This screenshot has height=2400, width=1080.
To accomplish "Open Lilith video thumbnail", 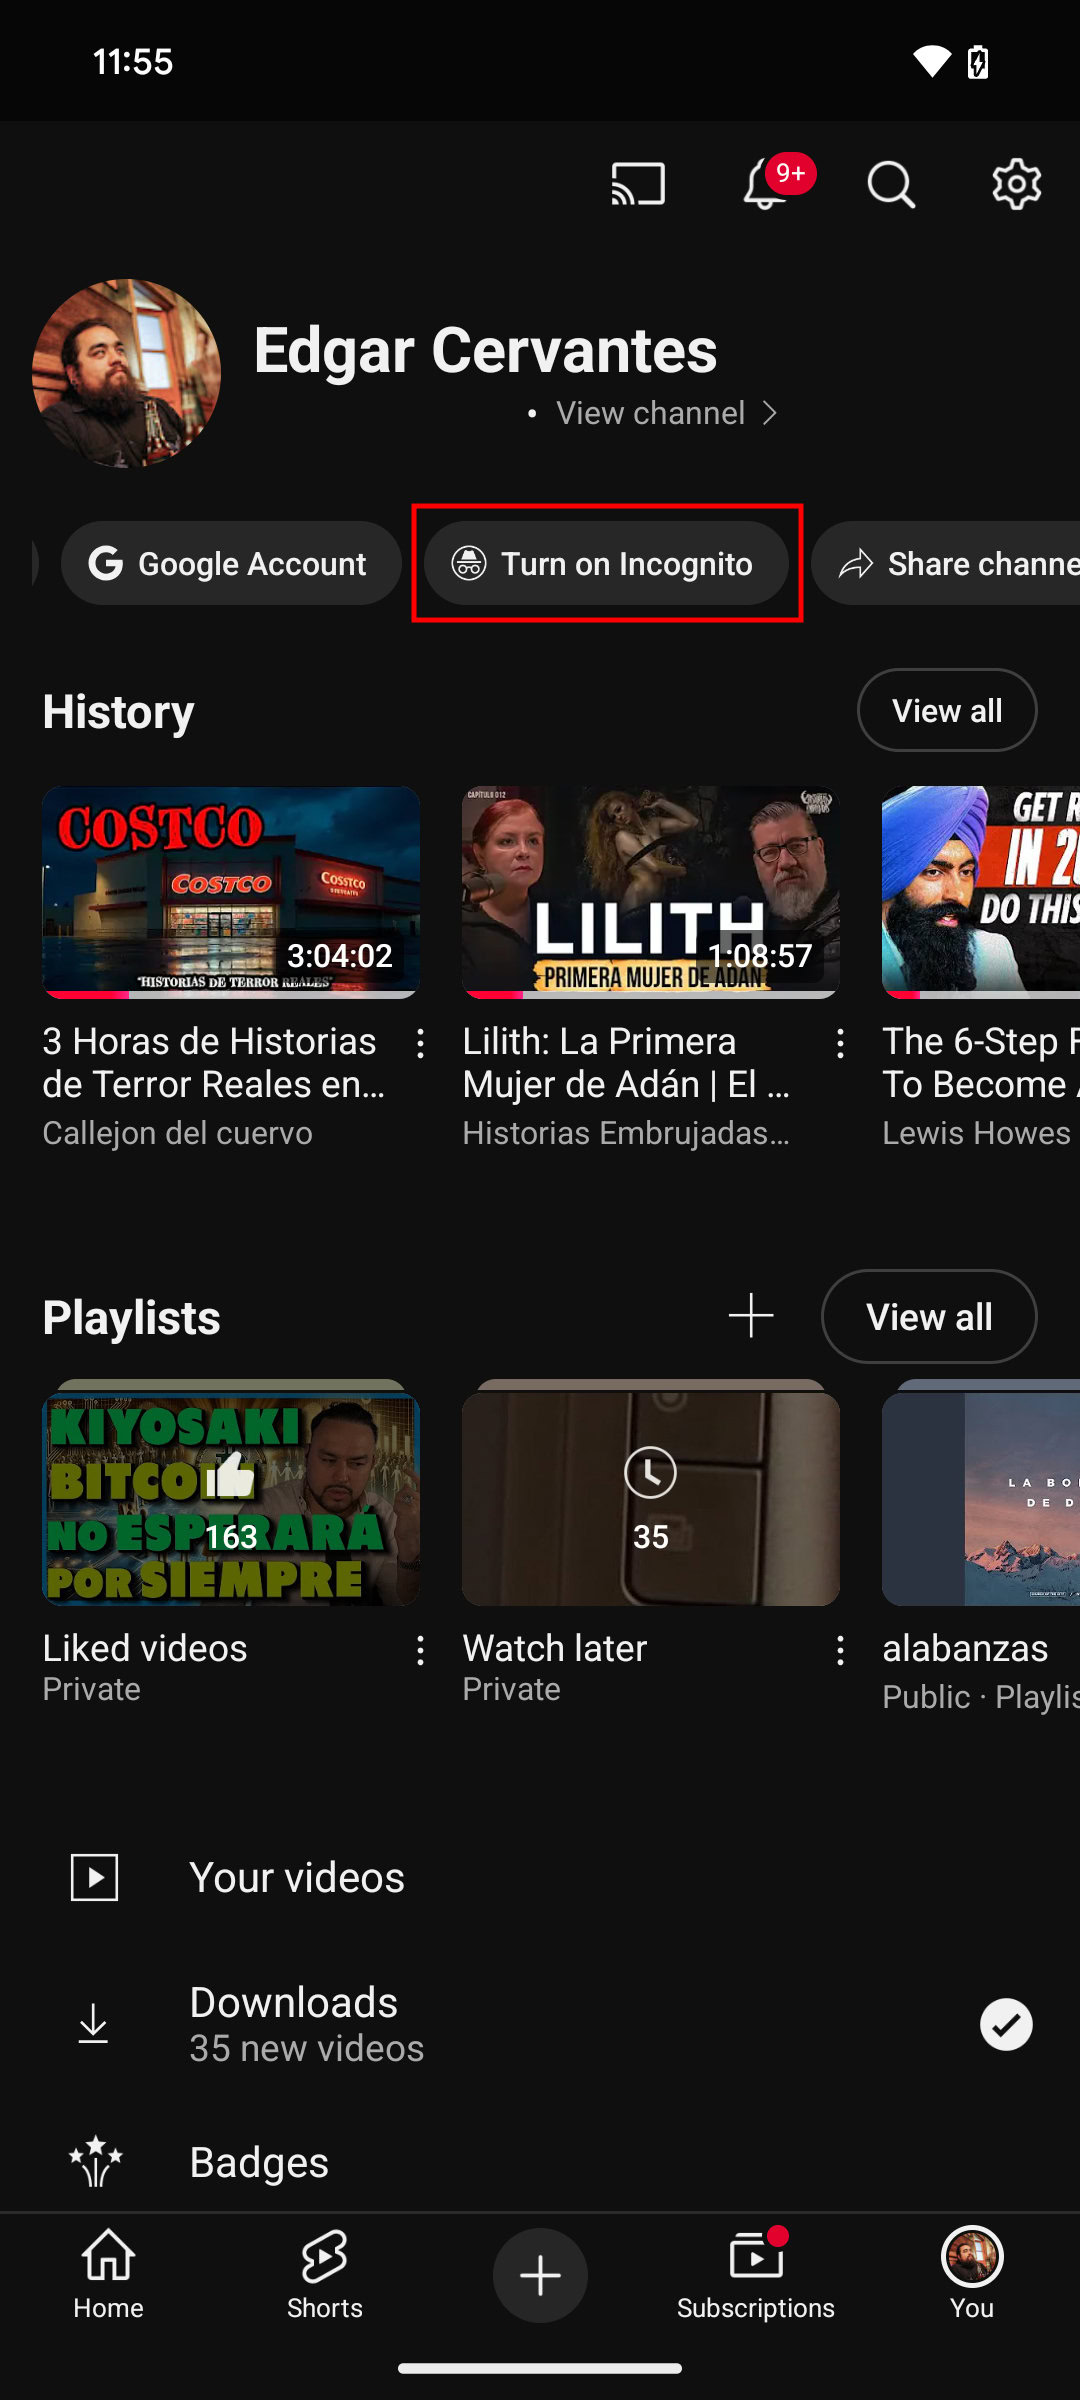I will coord(651,892).
